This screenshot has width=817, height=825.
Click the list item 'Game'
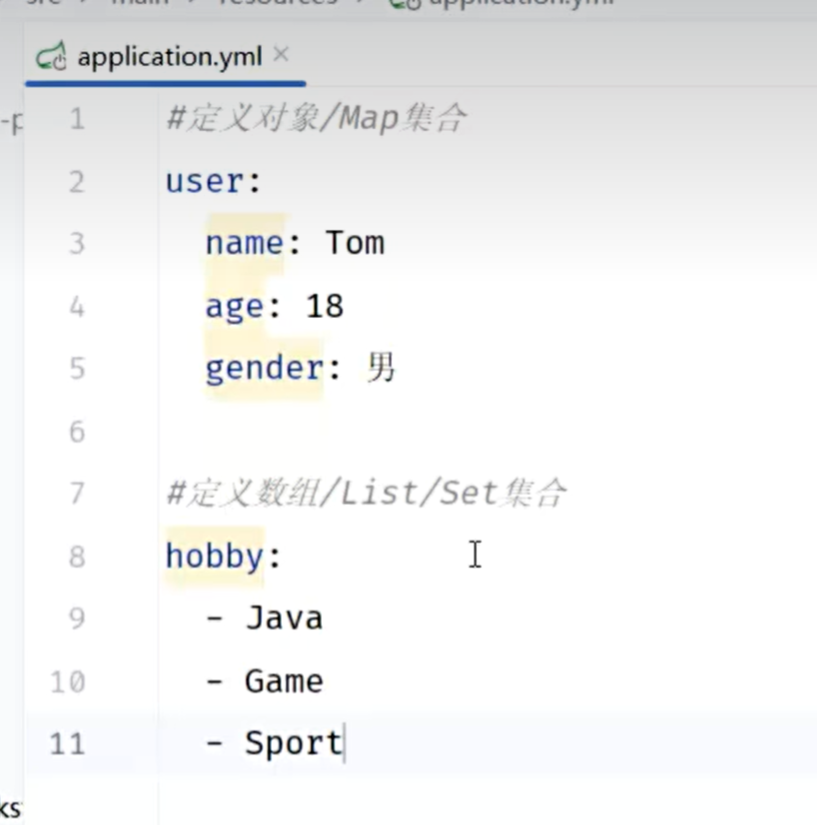click(x=284, y=681)
